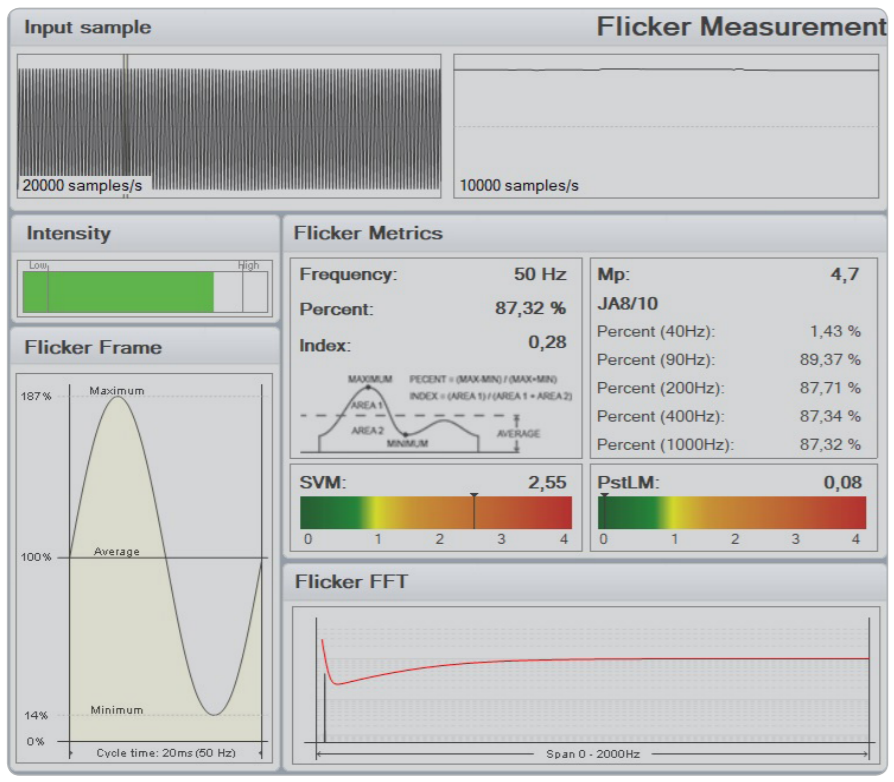Click the INDEX = (AREA 1) / (AREA 1 + AREA 2) formula
The image size is (894, 782).
click(x=490, y=396)
